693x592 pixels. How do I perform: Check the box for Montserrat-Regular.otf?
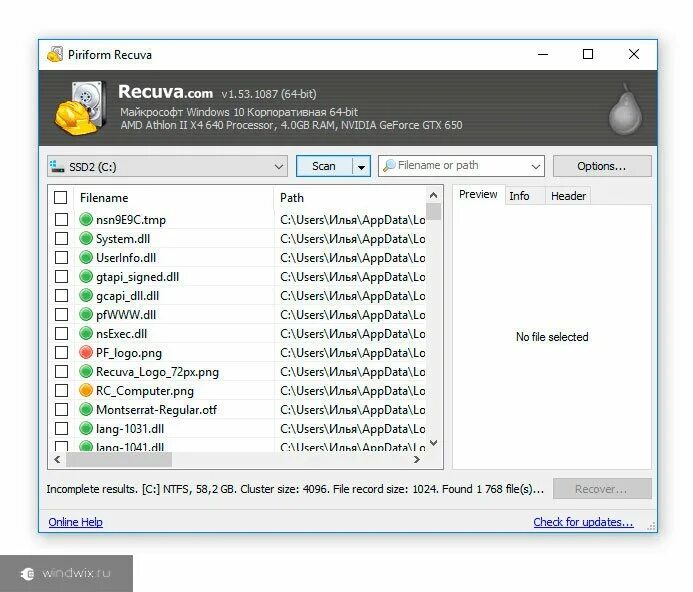[x=61, y=409]
